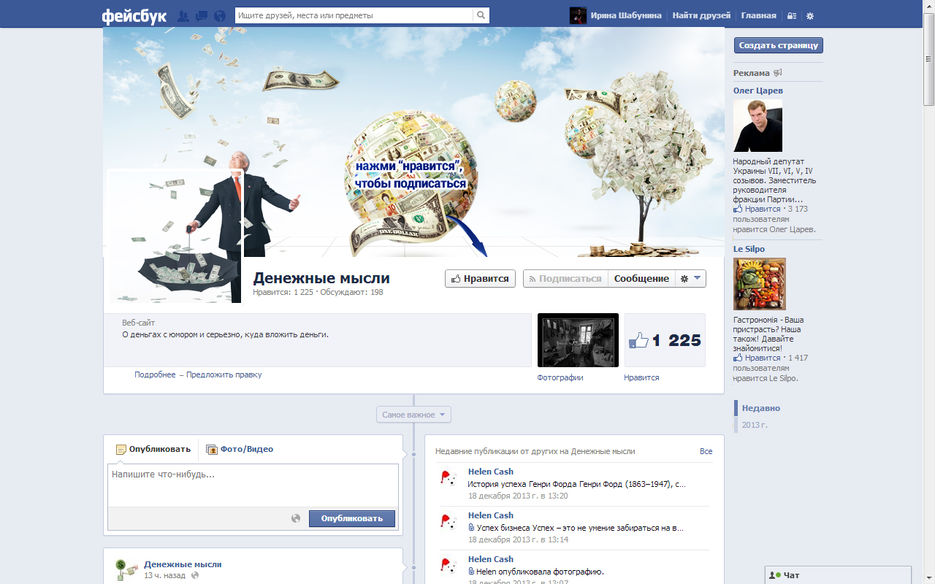The width and height of the screenshot is (935, 584).
Task: Jump to Недавно in the timeline navigator
Action: click(761, 408)
